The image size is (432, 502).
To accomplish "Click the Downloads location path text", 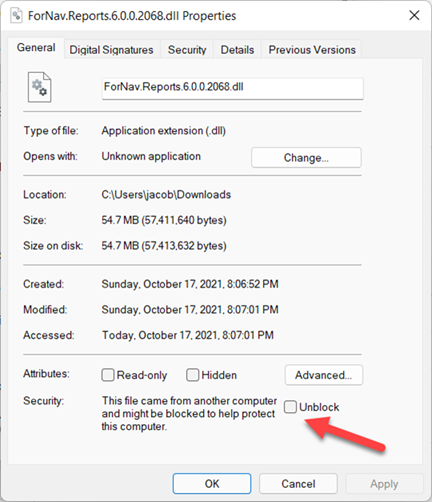I will pos(166,194).
